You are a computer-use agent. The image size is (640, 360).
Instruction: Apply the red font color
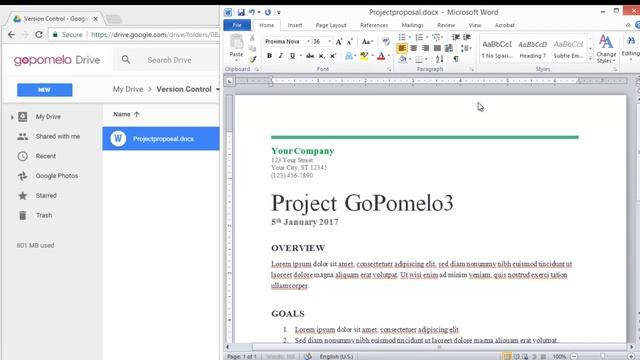coord(381,56)
